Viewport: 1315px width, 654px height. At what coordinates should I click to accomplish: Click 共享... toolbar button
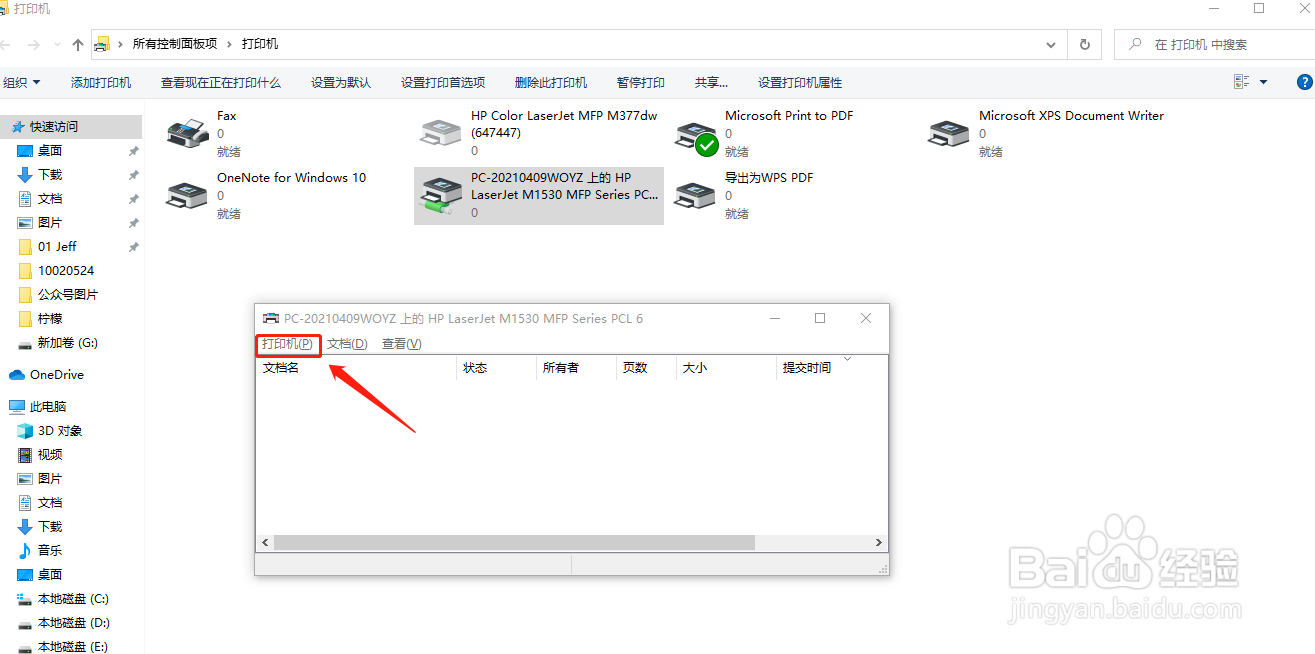711,82
